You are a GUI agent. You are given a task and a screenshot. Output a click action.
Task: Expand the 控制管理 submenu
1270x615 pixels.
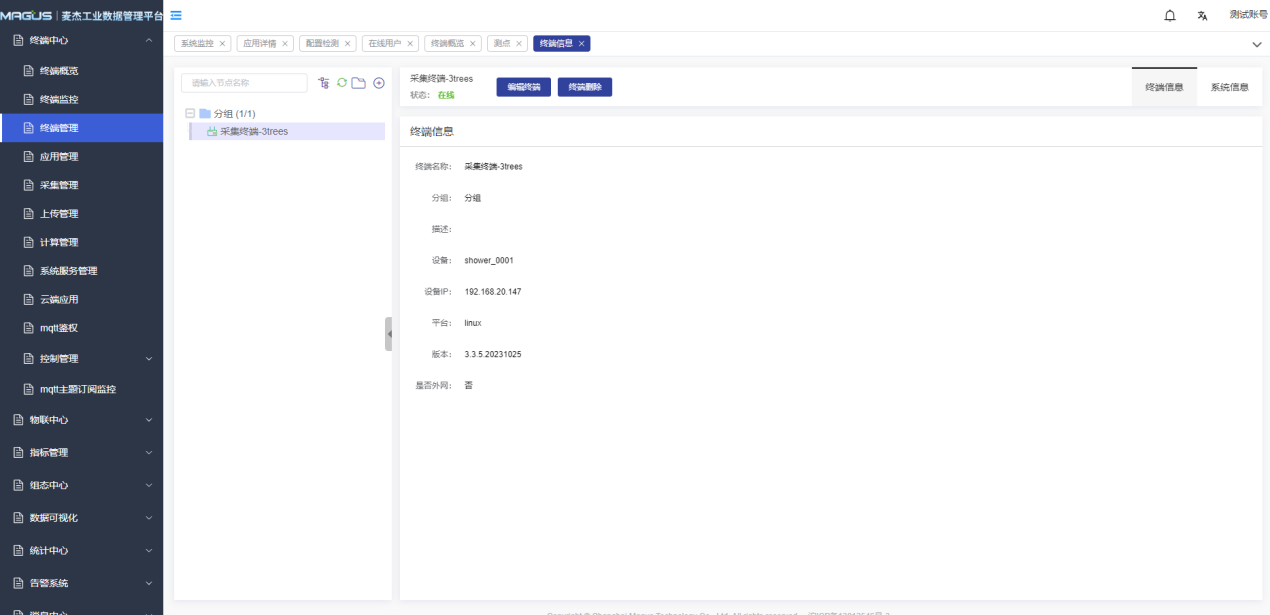[149, 359]
